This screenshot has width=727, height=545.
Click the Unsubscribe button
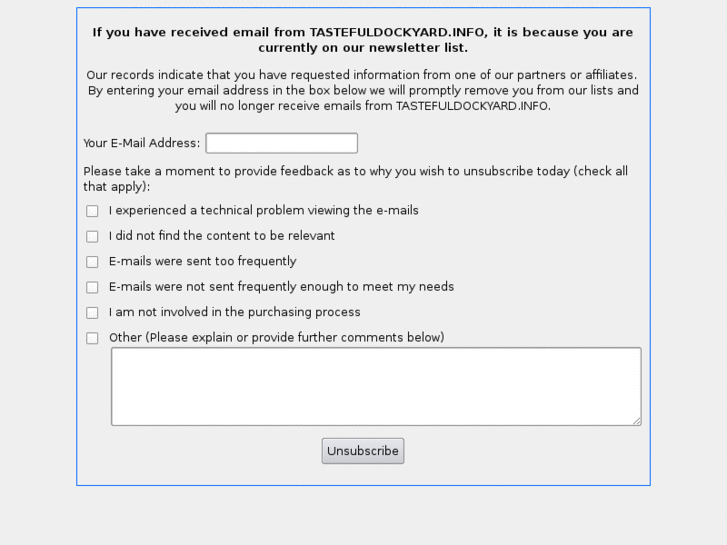click(x=363, y=451)
